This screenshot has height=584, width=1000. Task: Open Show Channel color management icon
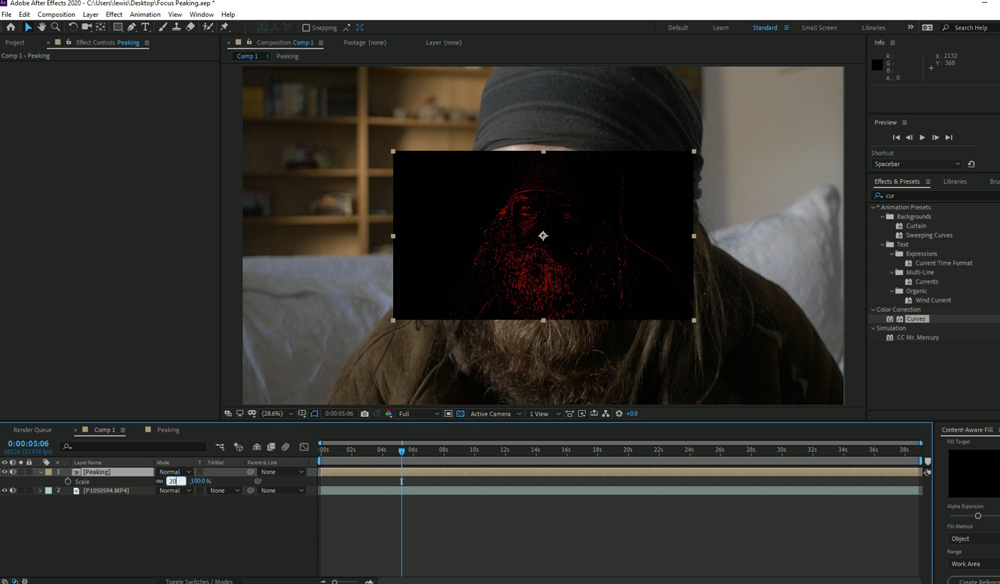pyautogui.click(x=388, y=414)
